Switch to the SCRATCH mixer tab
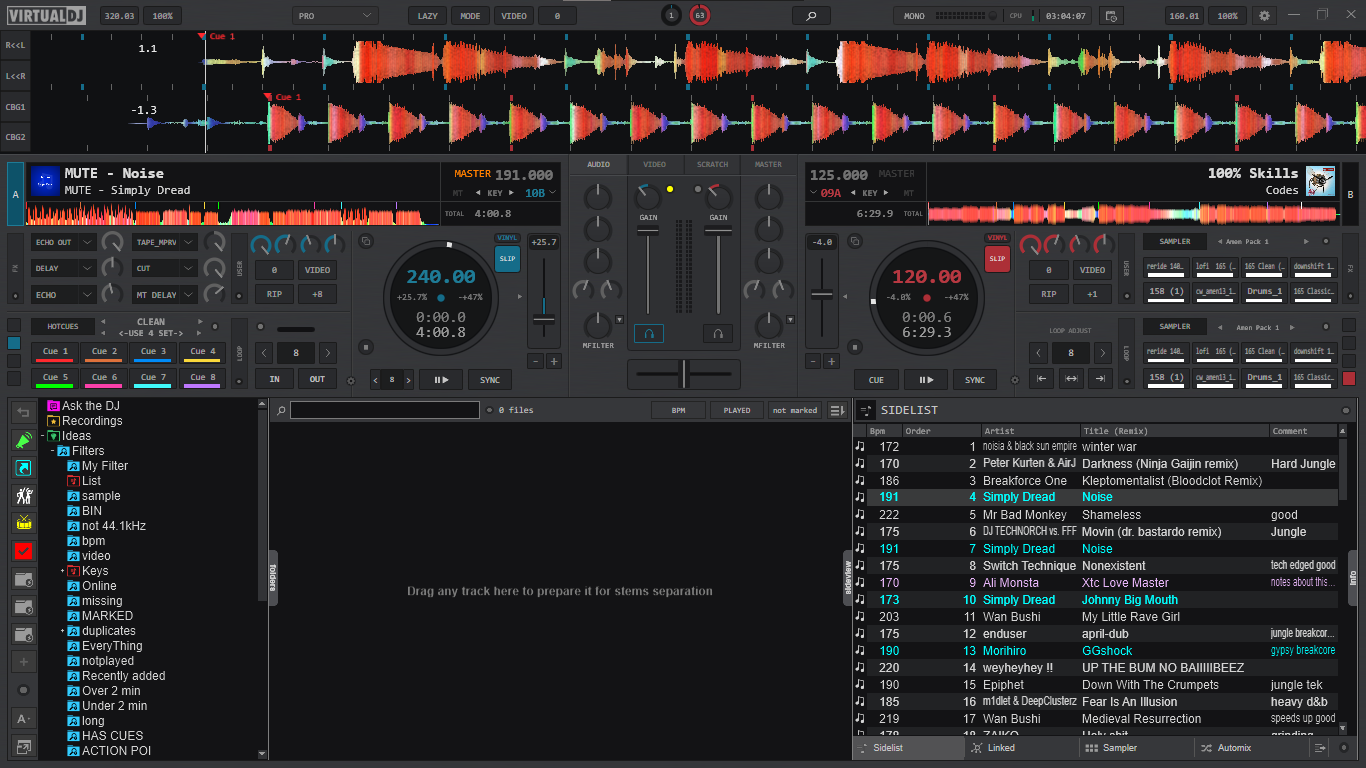This screenshot has height=768, width=1366. click(712, 164)
